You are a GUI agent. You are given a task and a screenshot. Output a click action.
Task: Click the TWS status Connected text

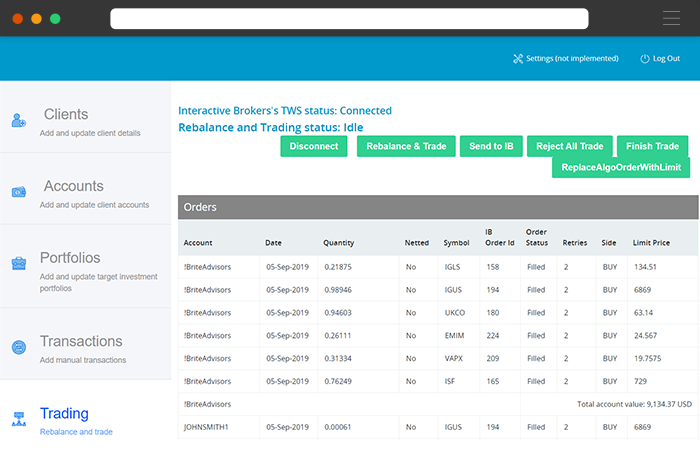[x=285, y=111]
